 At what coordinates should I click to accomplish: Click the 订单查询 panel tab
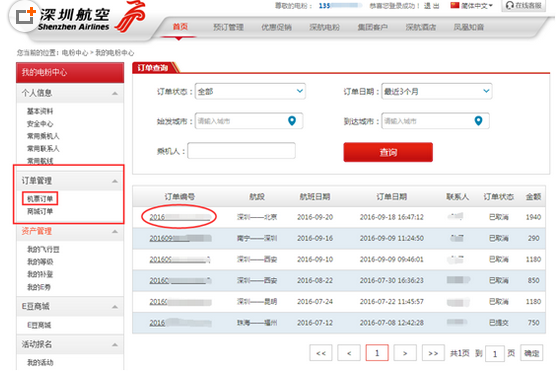(153, 67)
